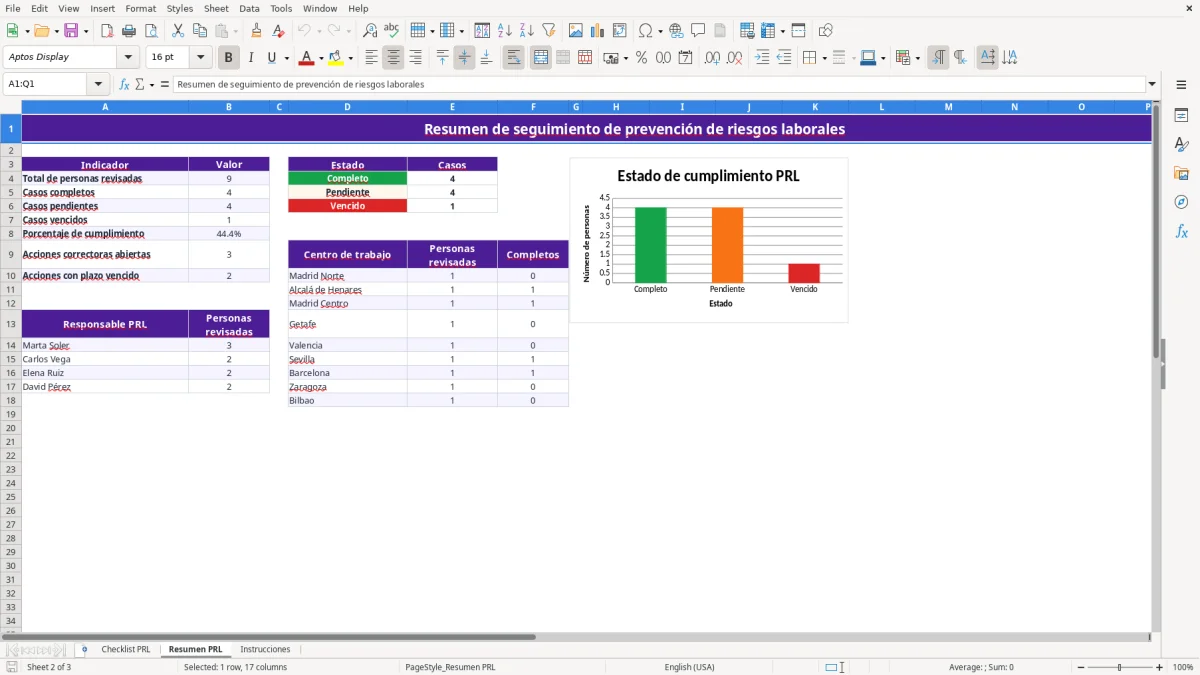
Task: Open sidebar Navigator deck
Action: point(1181,203)
